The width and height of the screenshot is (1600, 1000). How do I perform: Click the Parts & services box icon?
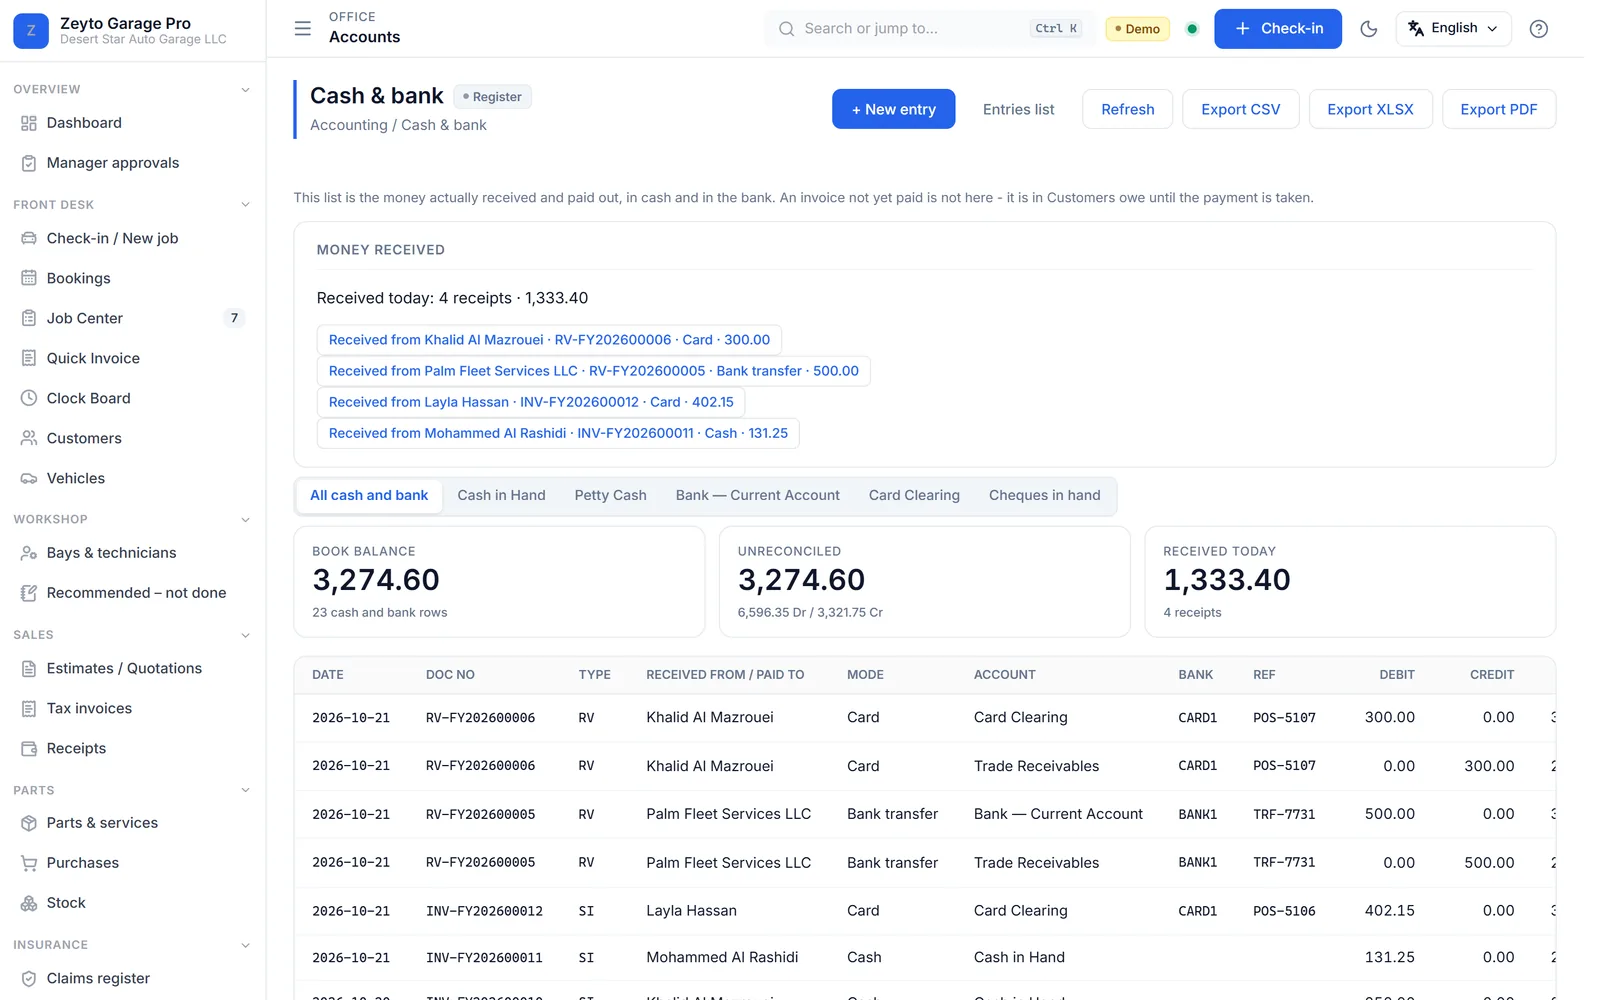coord(29,823)
